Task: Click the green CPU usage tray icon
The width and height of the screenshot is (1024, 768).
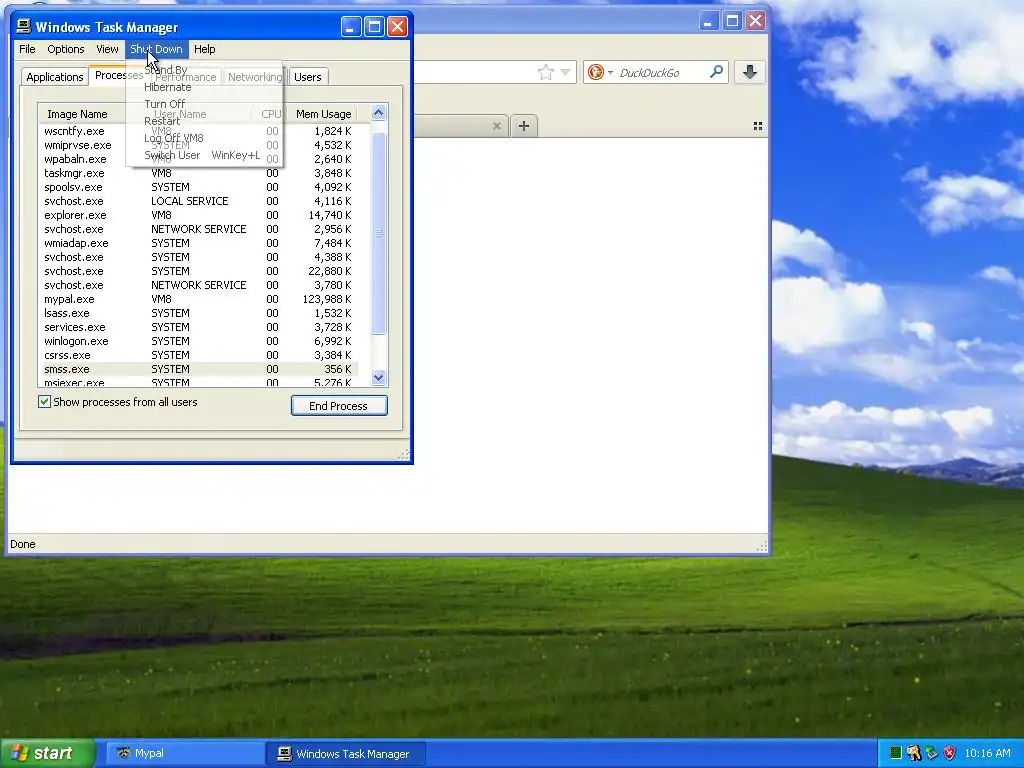Action: (896, 753)
